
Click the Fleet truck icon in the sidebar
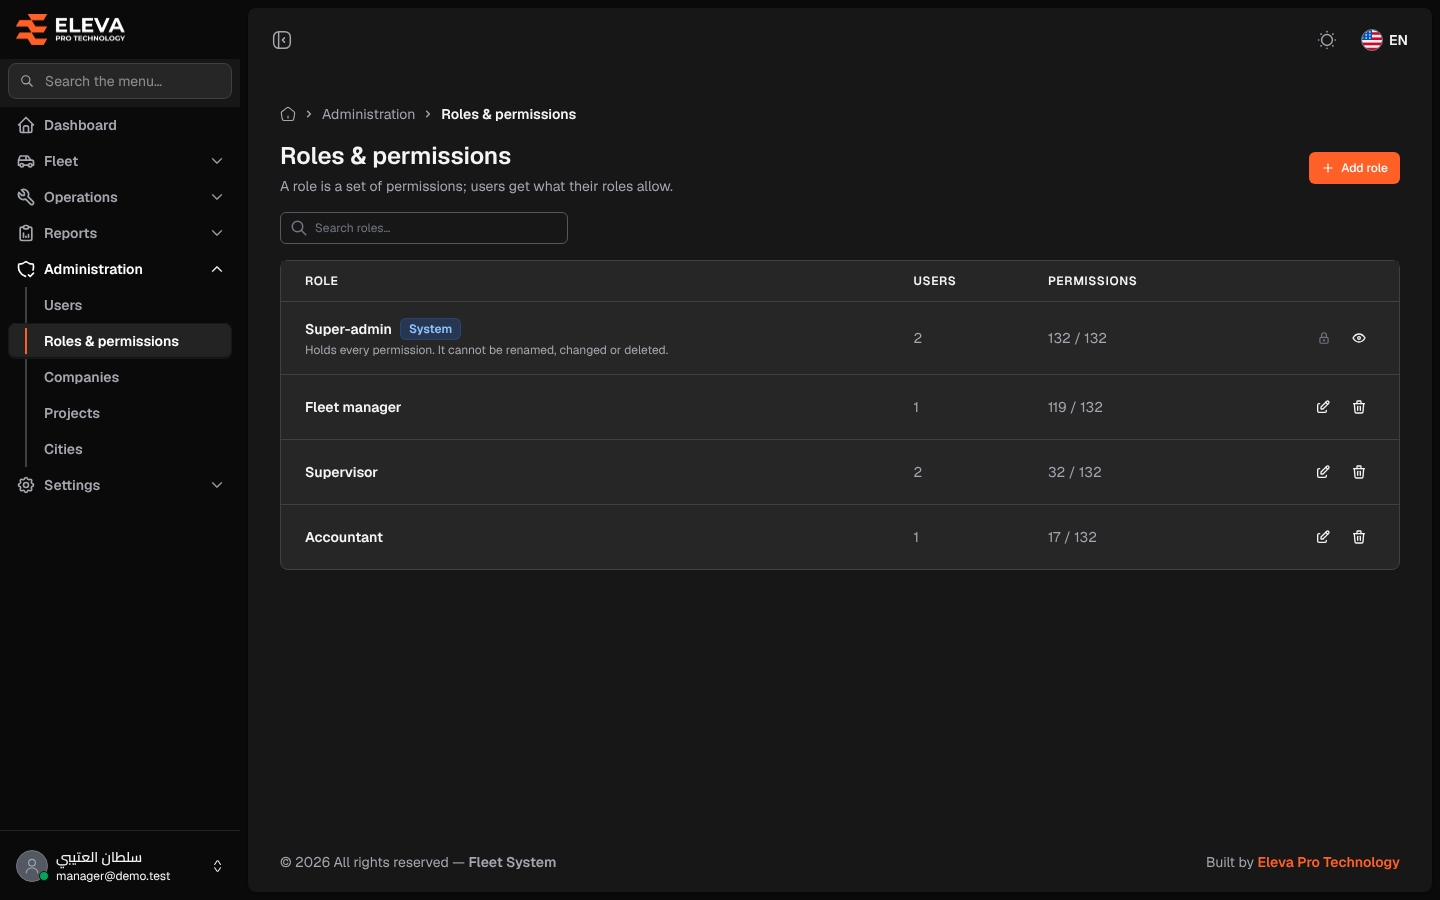26,161
